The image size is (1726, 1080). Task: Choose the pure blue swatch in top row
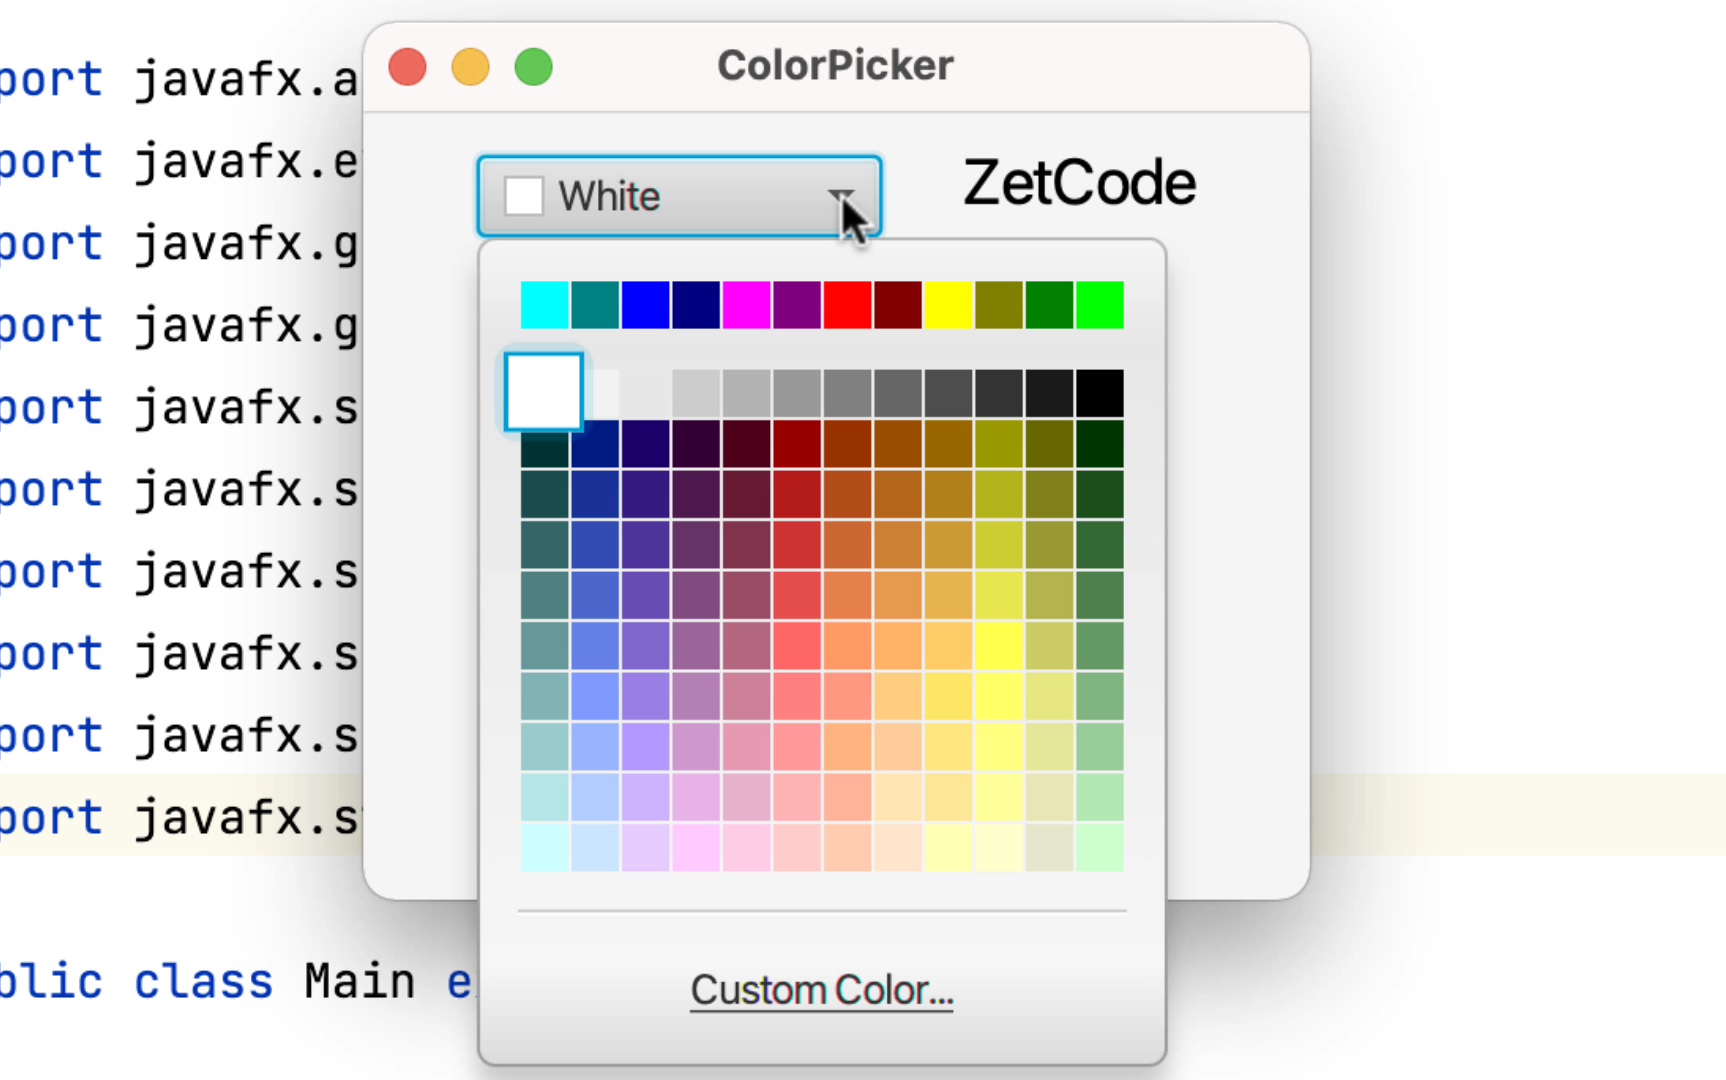click(645, 305)
